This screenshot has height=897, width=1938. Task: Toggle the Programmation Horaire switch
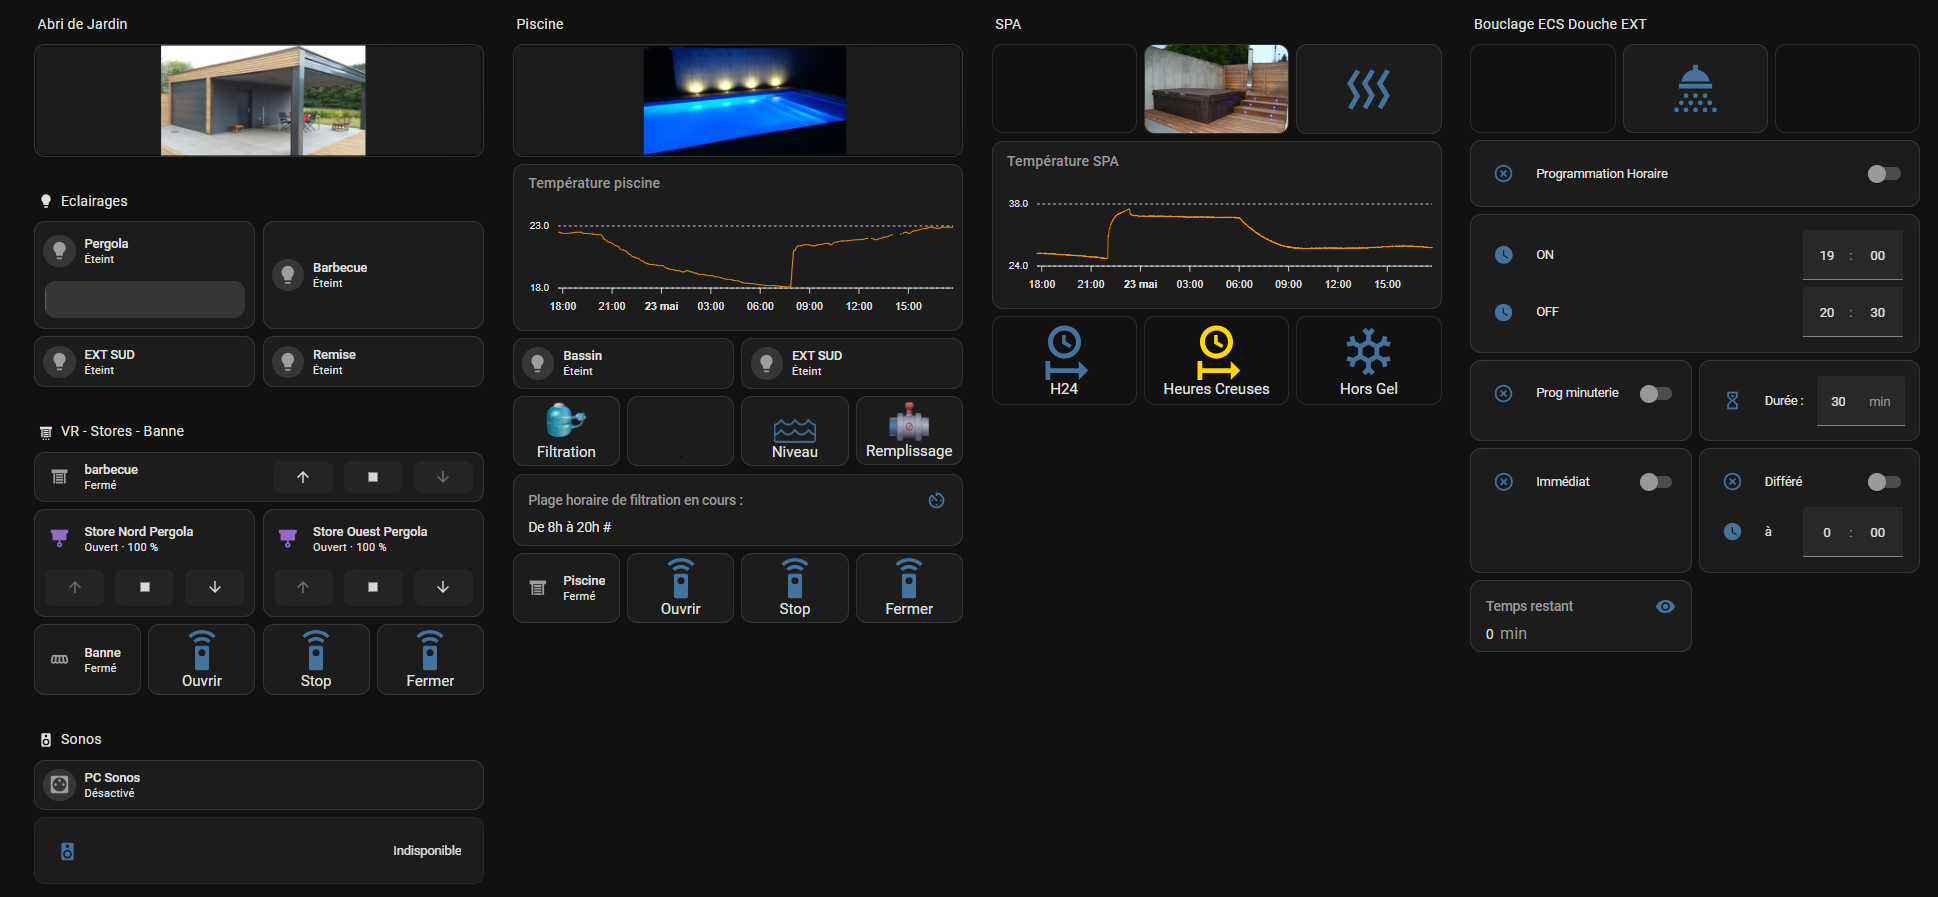coord(1883,174)
